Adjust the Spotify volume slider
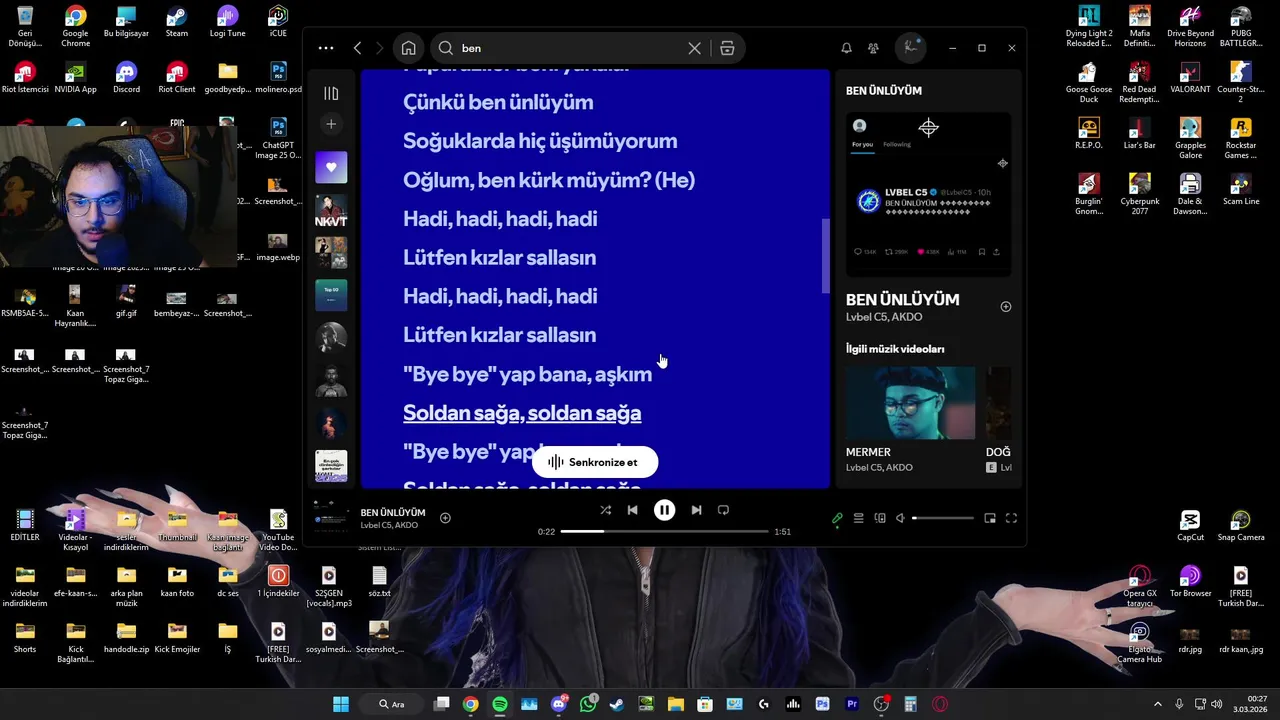The height and width of the screenshot is (720, 1280). [943, 518]
